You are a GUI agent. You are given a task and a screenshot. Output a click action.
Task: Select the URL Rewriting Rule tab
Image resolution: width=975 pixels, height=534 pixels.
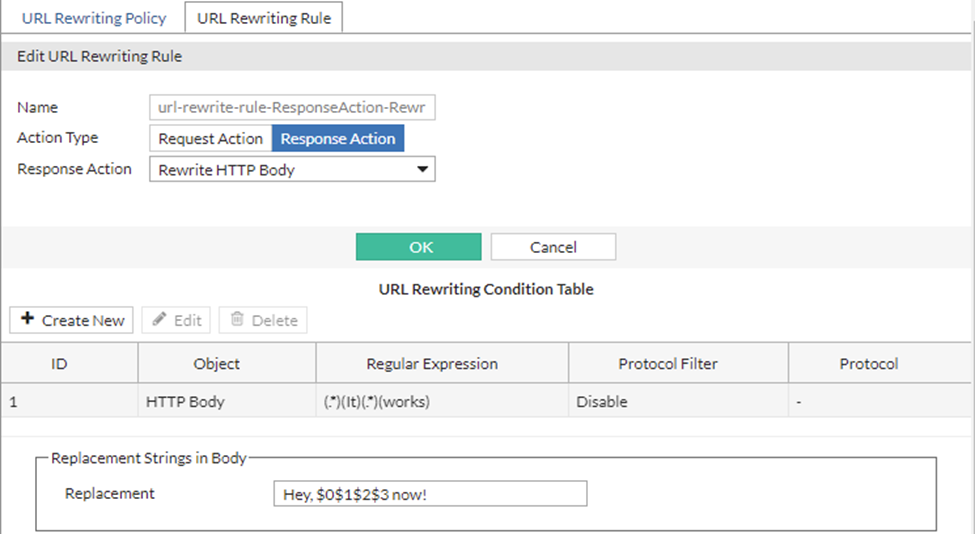(264, 17)
